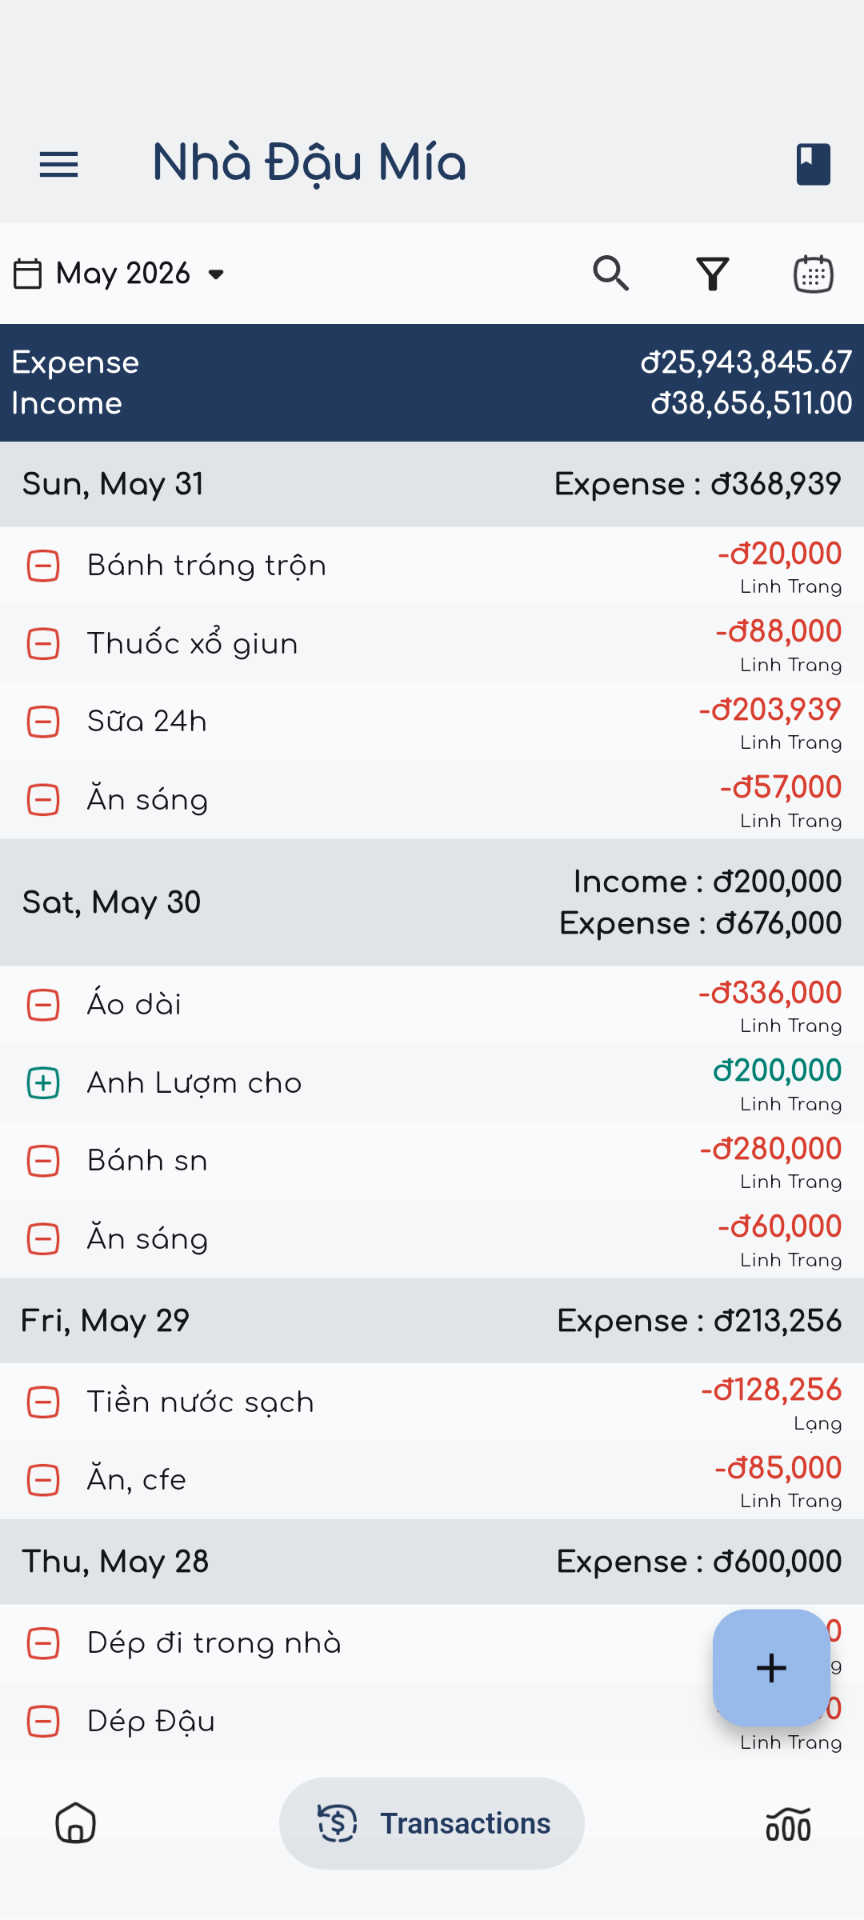The image size is (864, 1920).
Task: Open the filter funnel icon
Action: pos(713,273)
